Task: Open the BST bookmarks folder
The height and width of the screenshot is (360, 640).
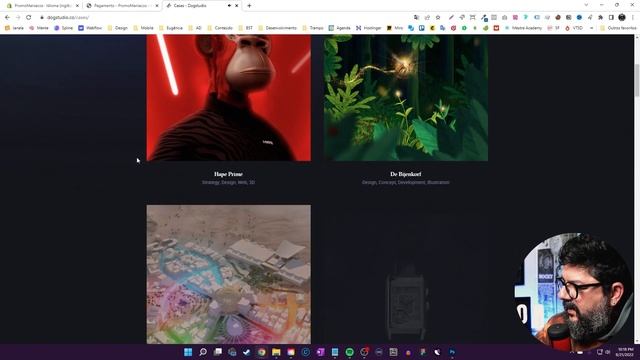Action: tap(246, 28)
